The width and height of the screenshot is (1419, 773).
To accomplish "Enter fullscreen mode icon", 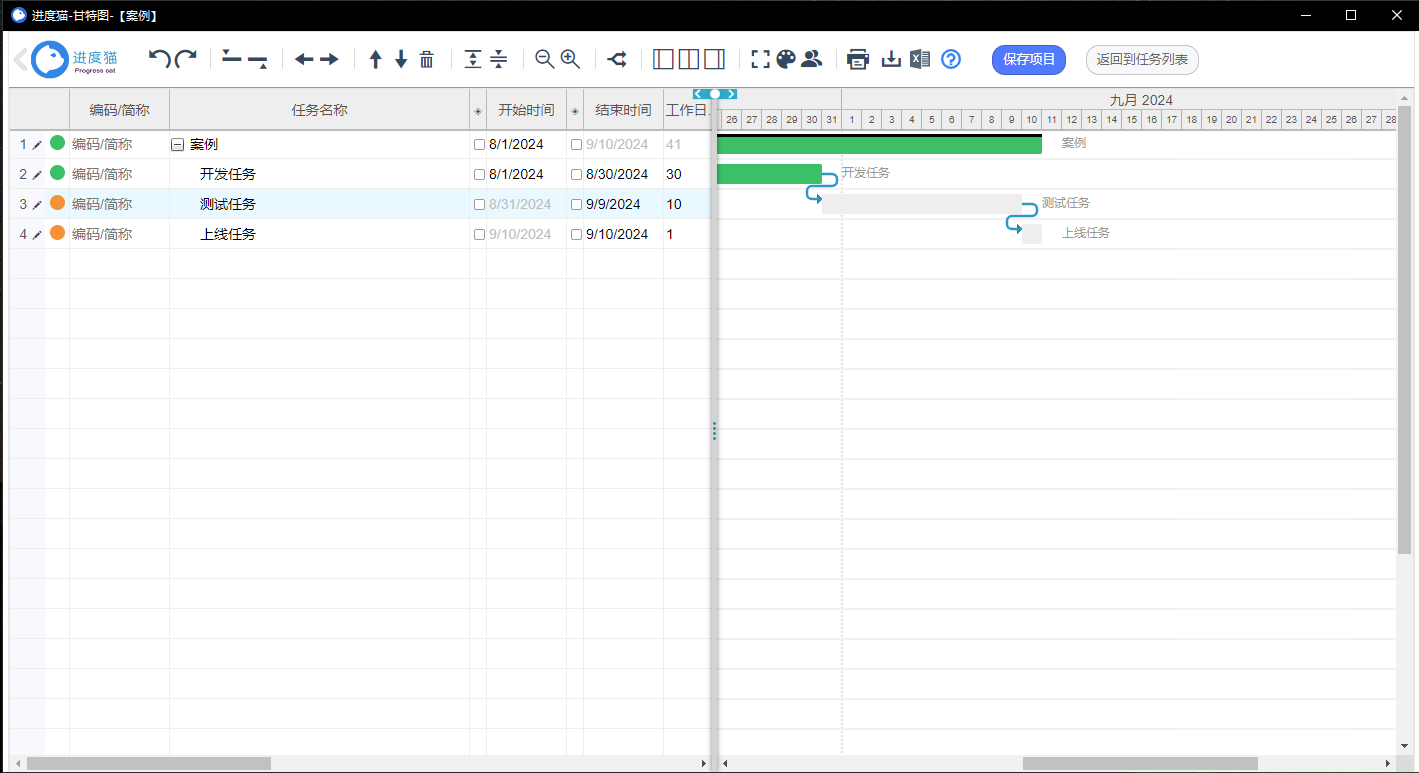I will 761,59.
